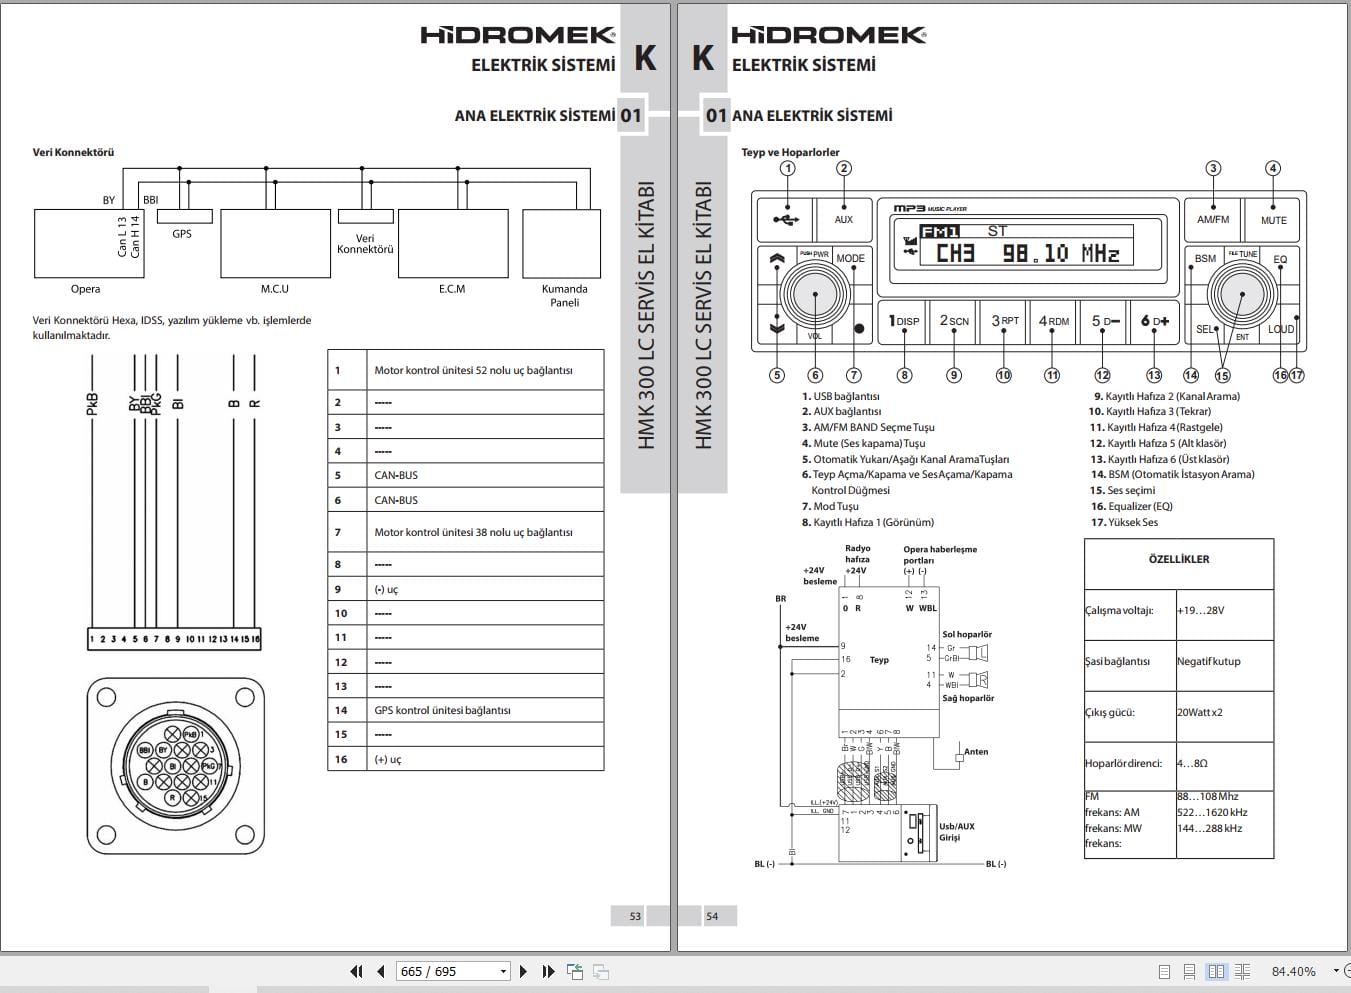The image size is (1351, 993).
Task: Navigate to the previous page
Action: (x=380, y=971)
